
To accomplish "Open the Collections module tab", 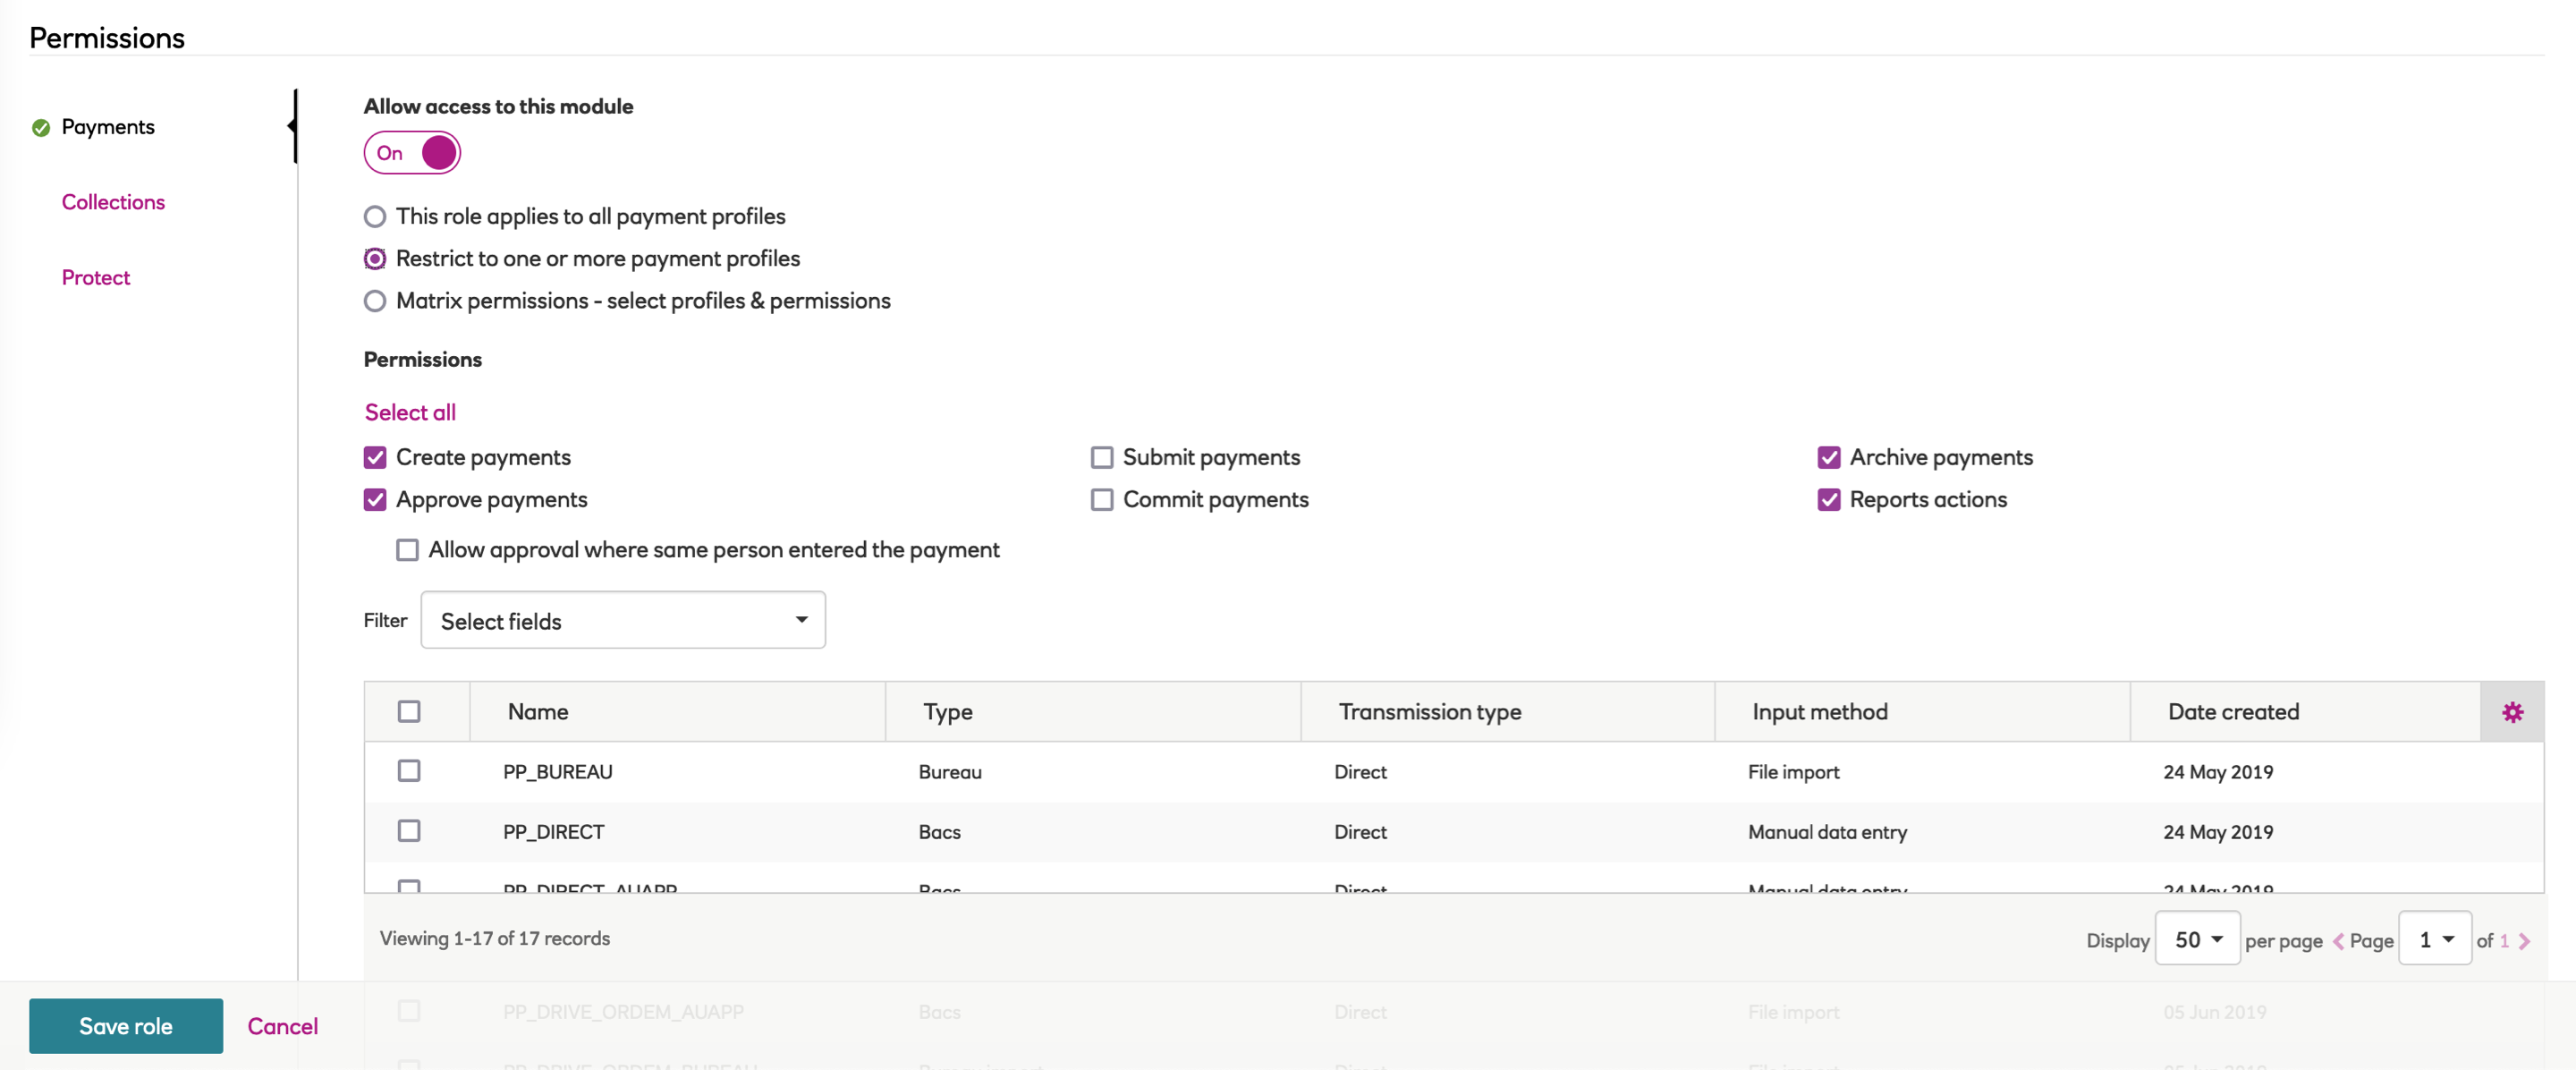I will [113, 202].
